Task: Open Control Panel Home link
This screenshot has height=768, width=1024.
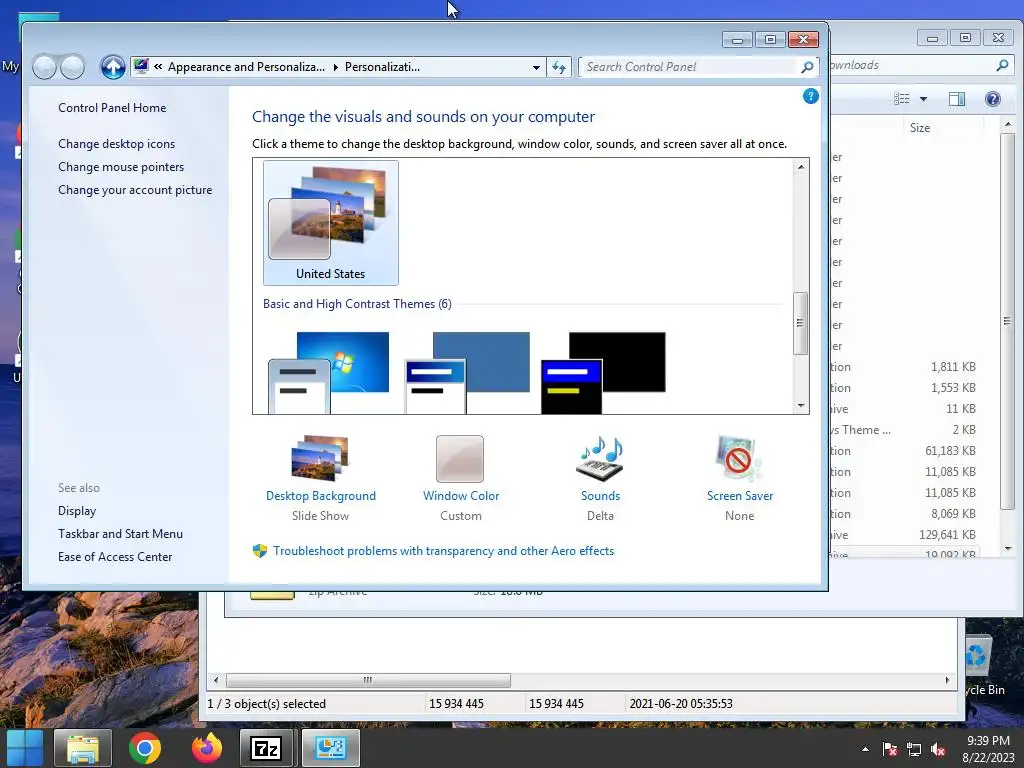Action: (112, 108)
